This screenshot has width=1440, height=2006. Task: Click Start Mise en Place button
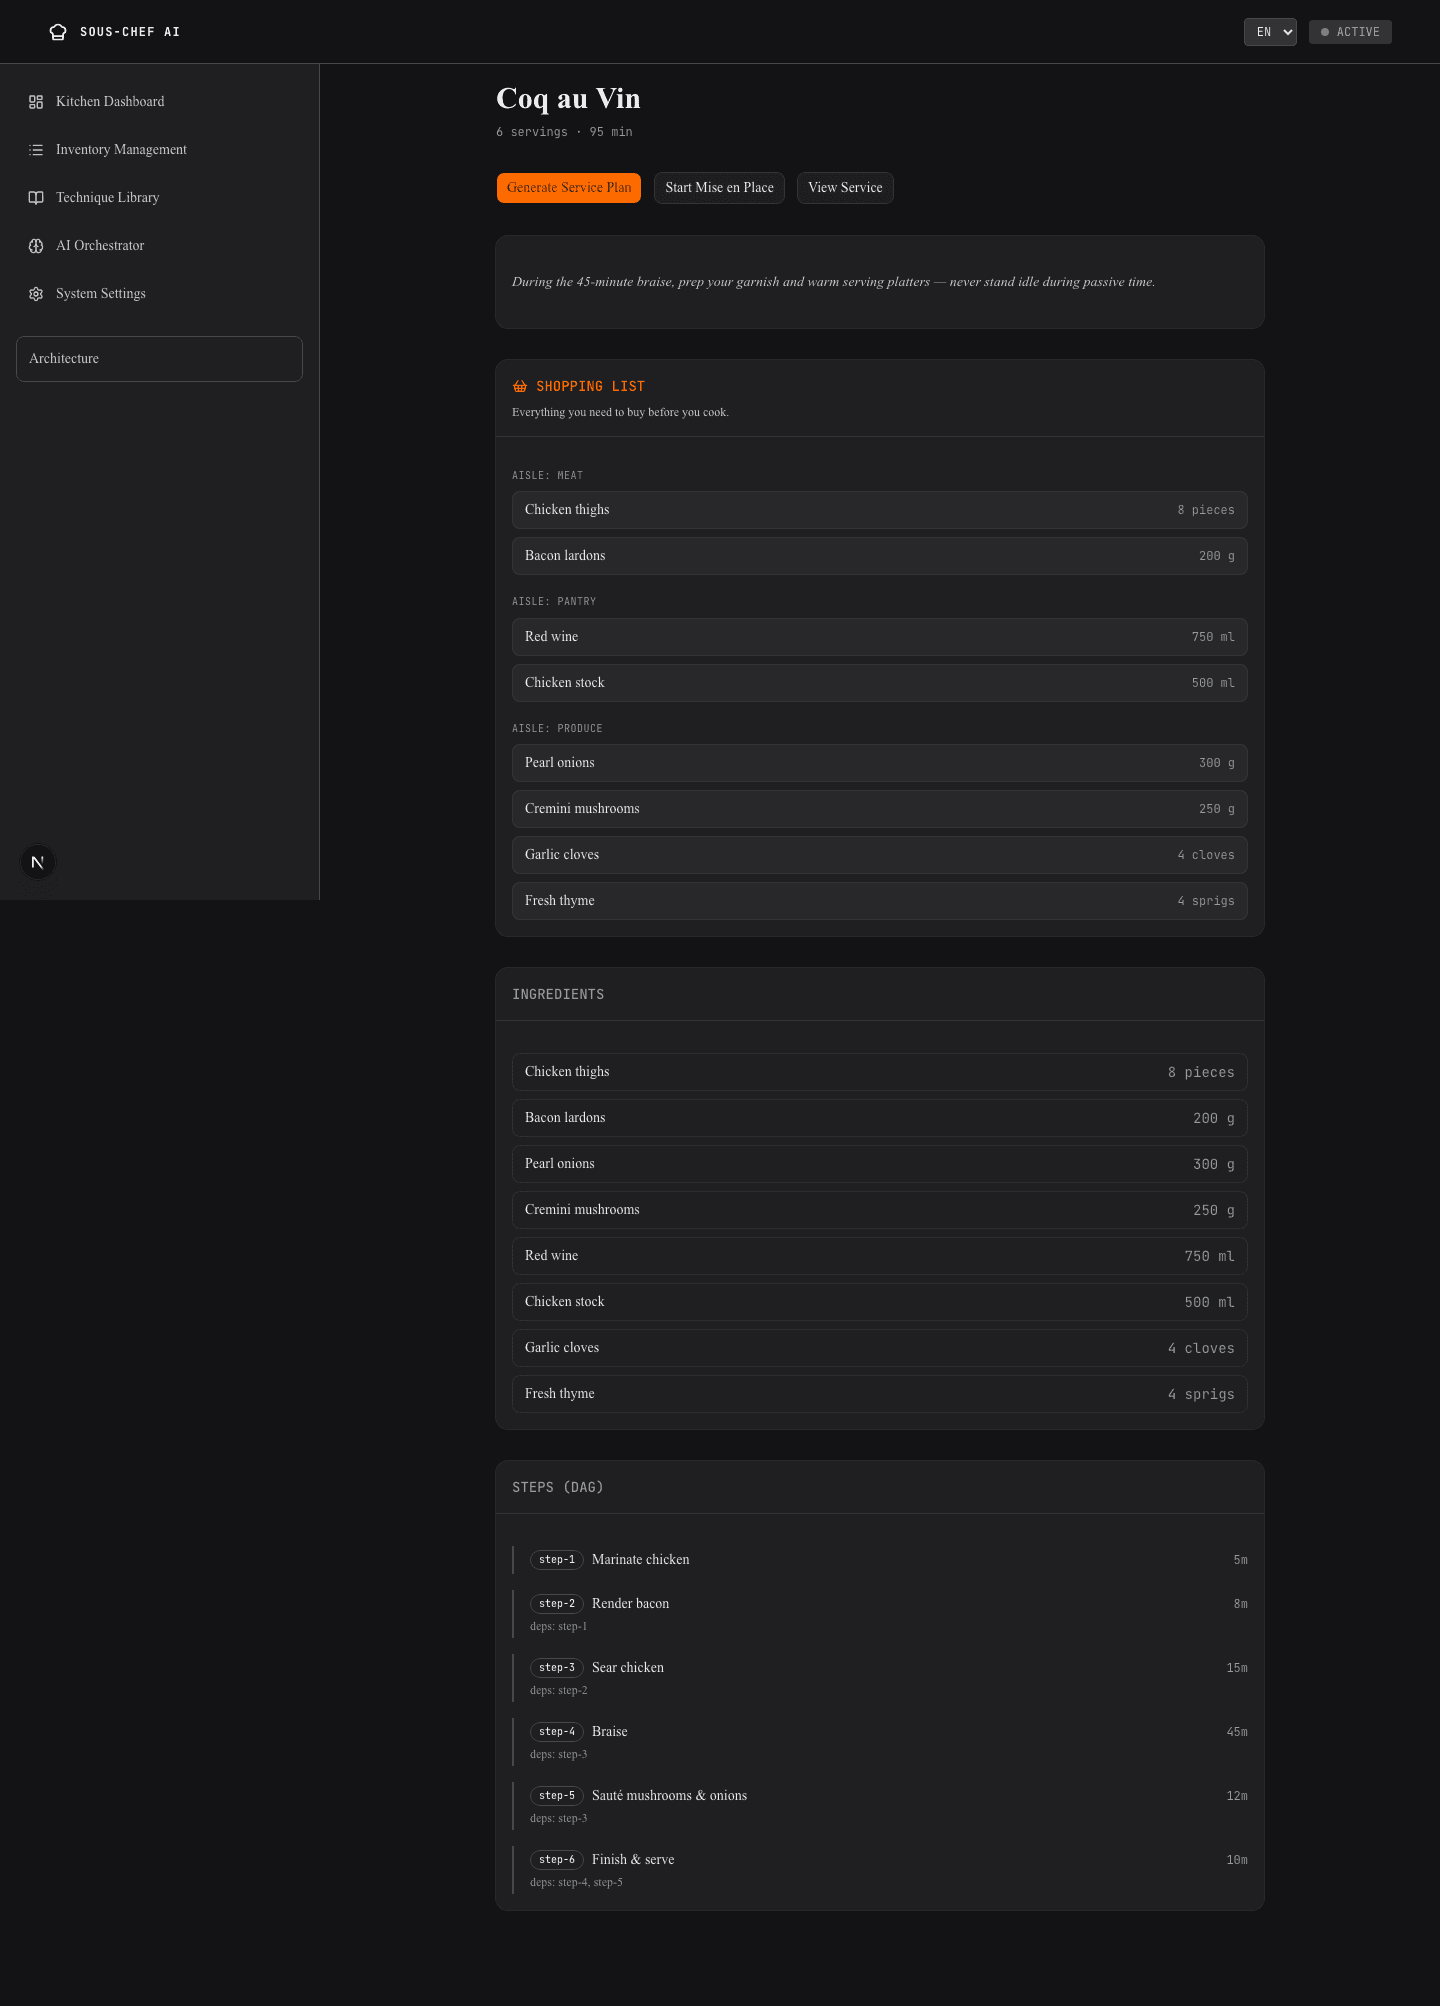(x=720, y=188)
